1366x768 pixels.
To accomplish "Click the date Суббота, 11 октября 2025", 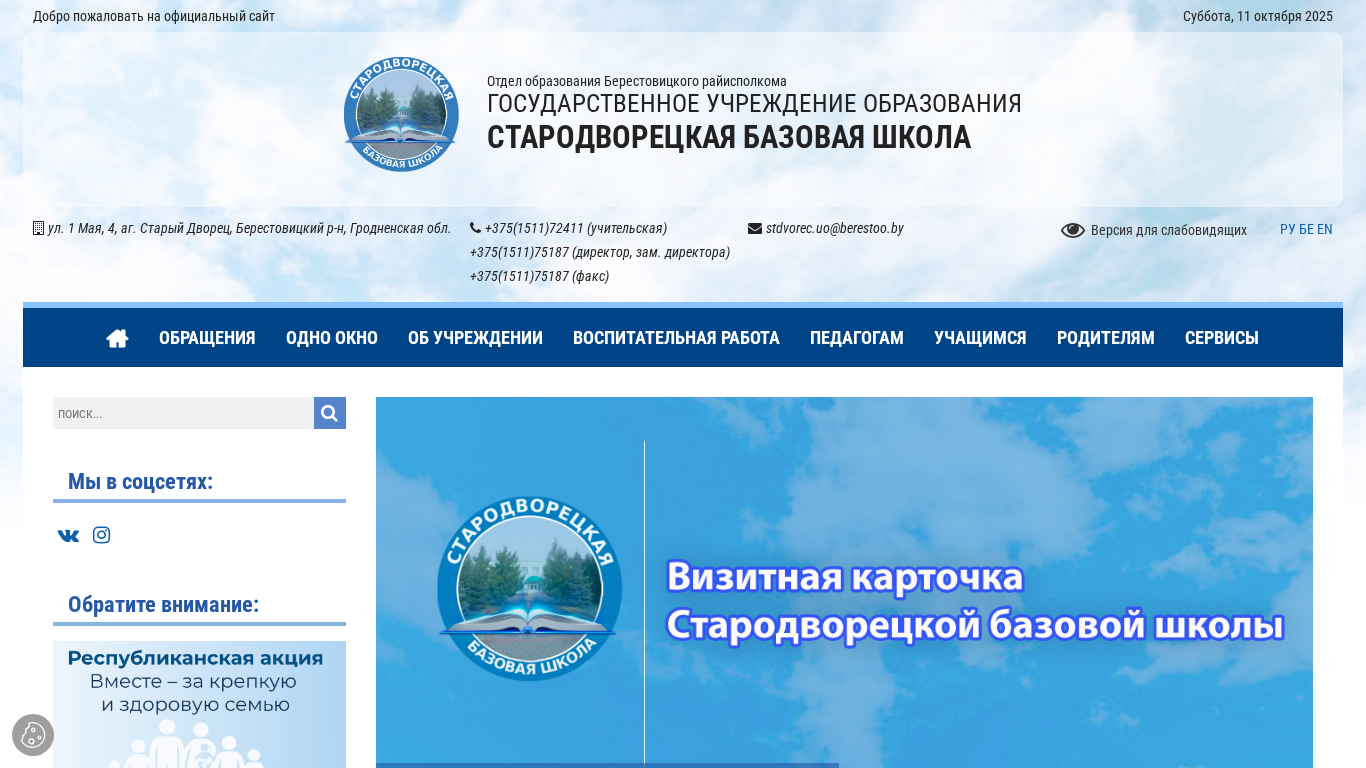I will click(1258, 16).
